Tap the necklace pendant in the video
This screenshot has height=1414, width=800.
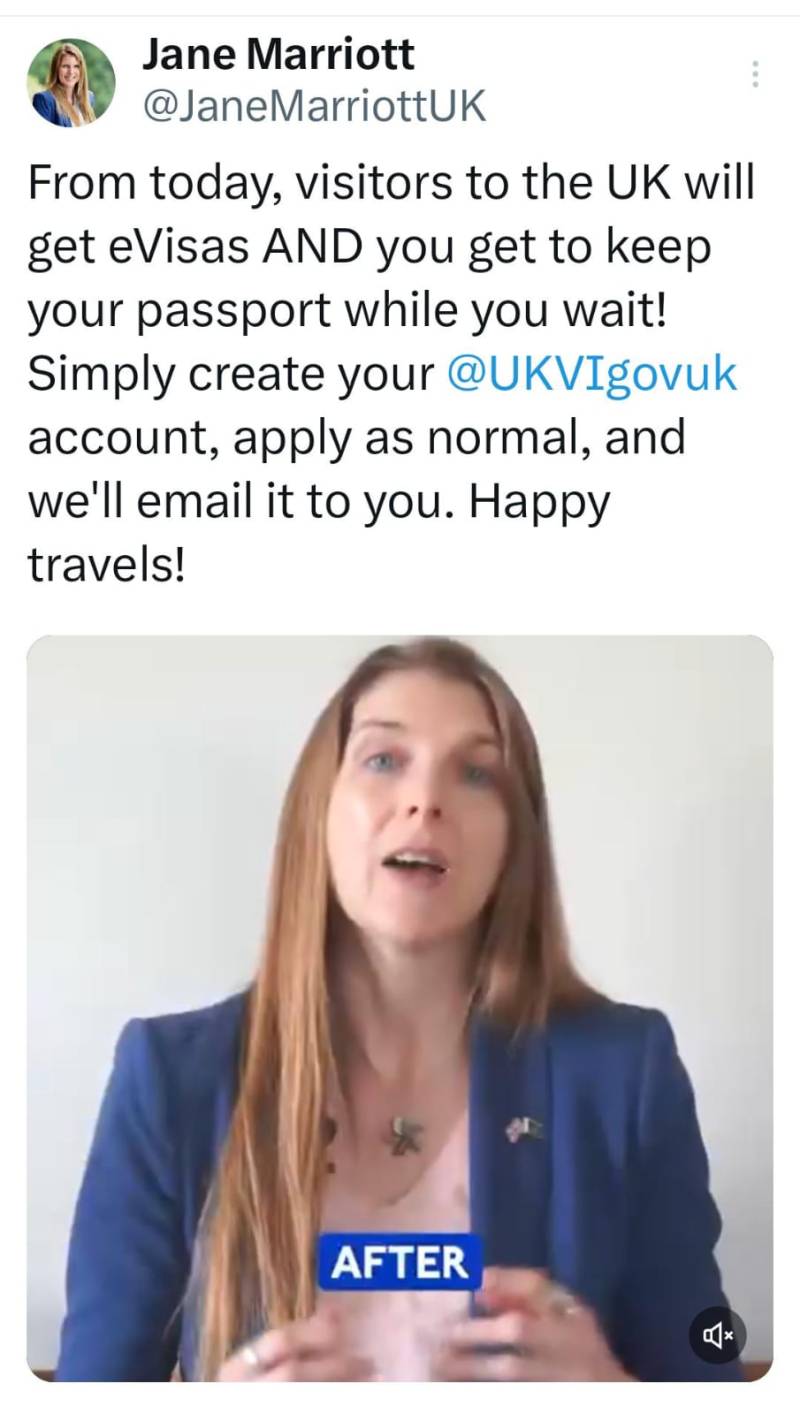pyautogui.click(x=407, y=1134)
